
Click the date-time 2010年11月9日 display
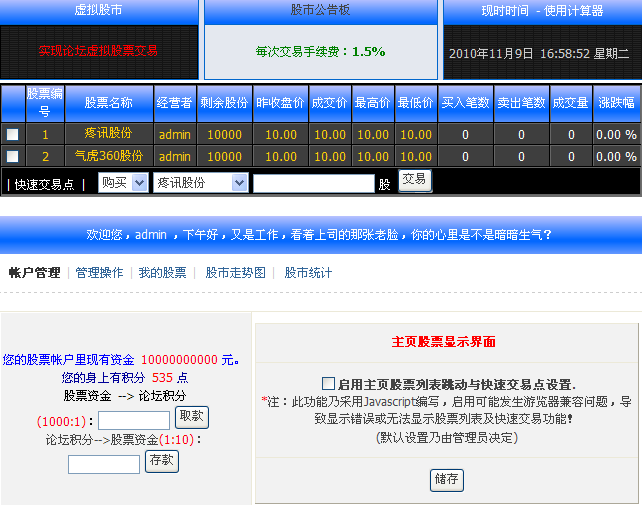point(539,54)
